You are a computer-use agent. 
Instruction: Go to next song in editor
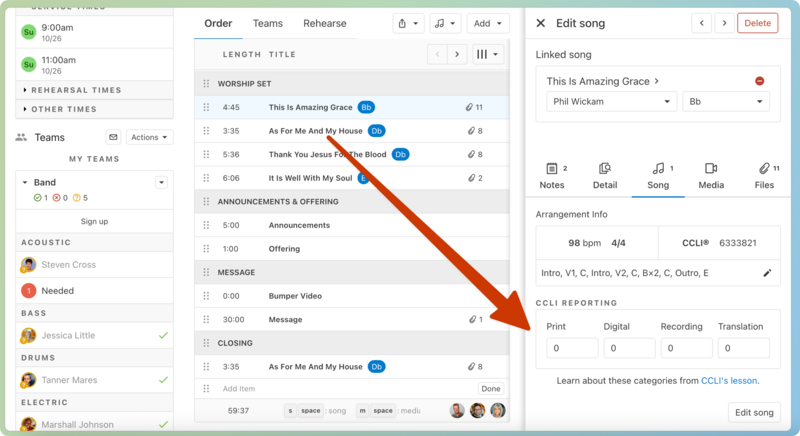[x=724, y=23]
